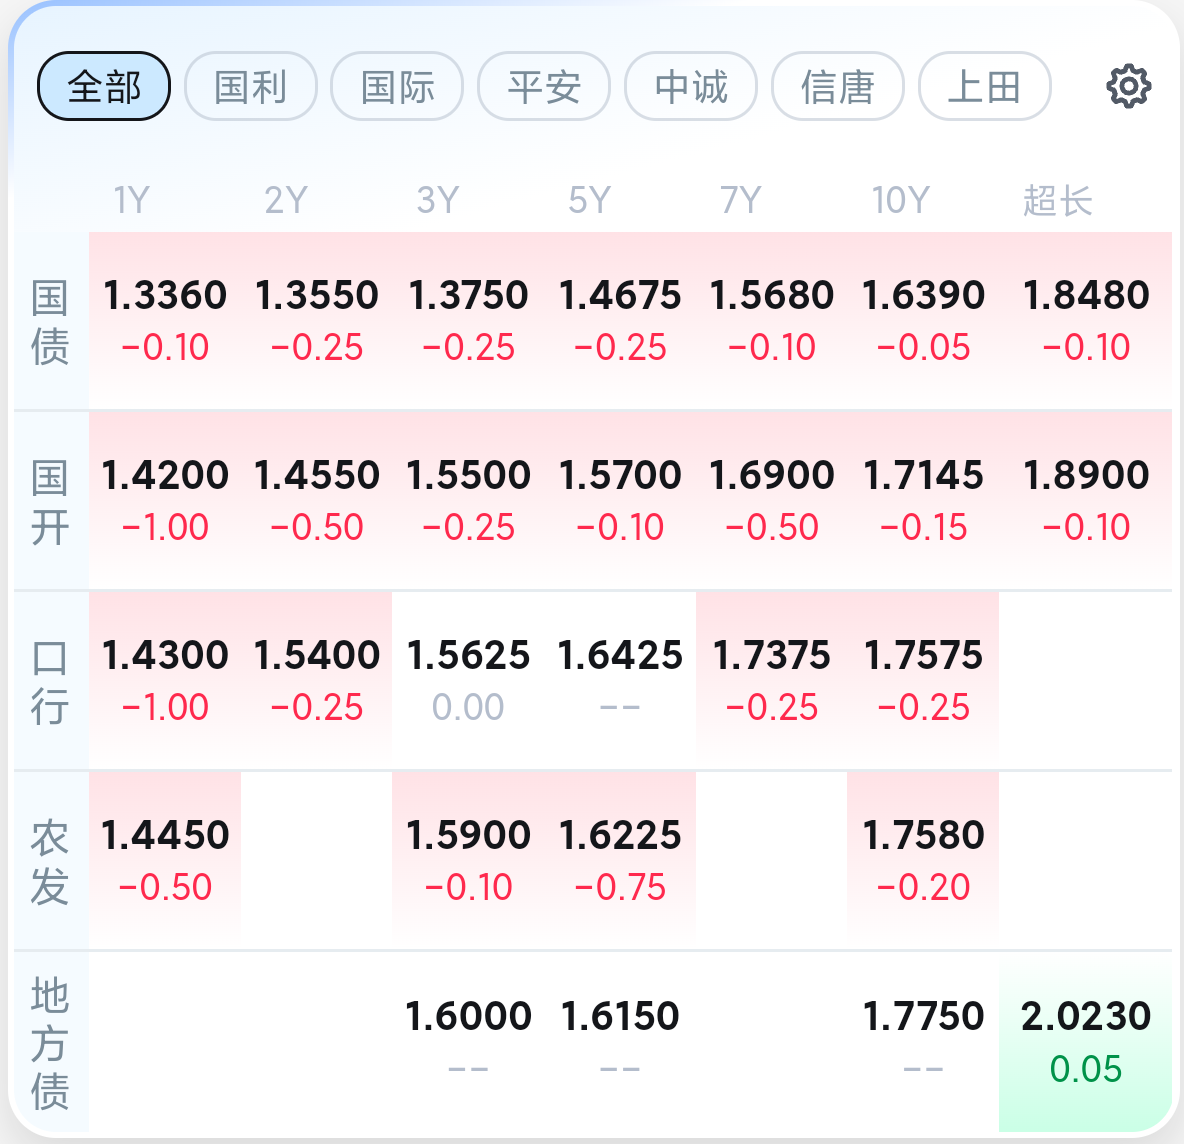Open 农发 5Y quote 1.6225
The image size is (1184, 1144).
pos(620,860)
